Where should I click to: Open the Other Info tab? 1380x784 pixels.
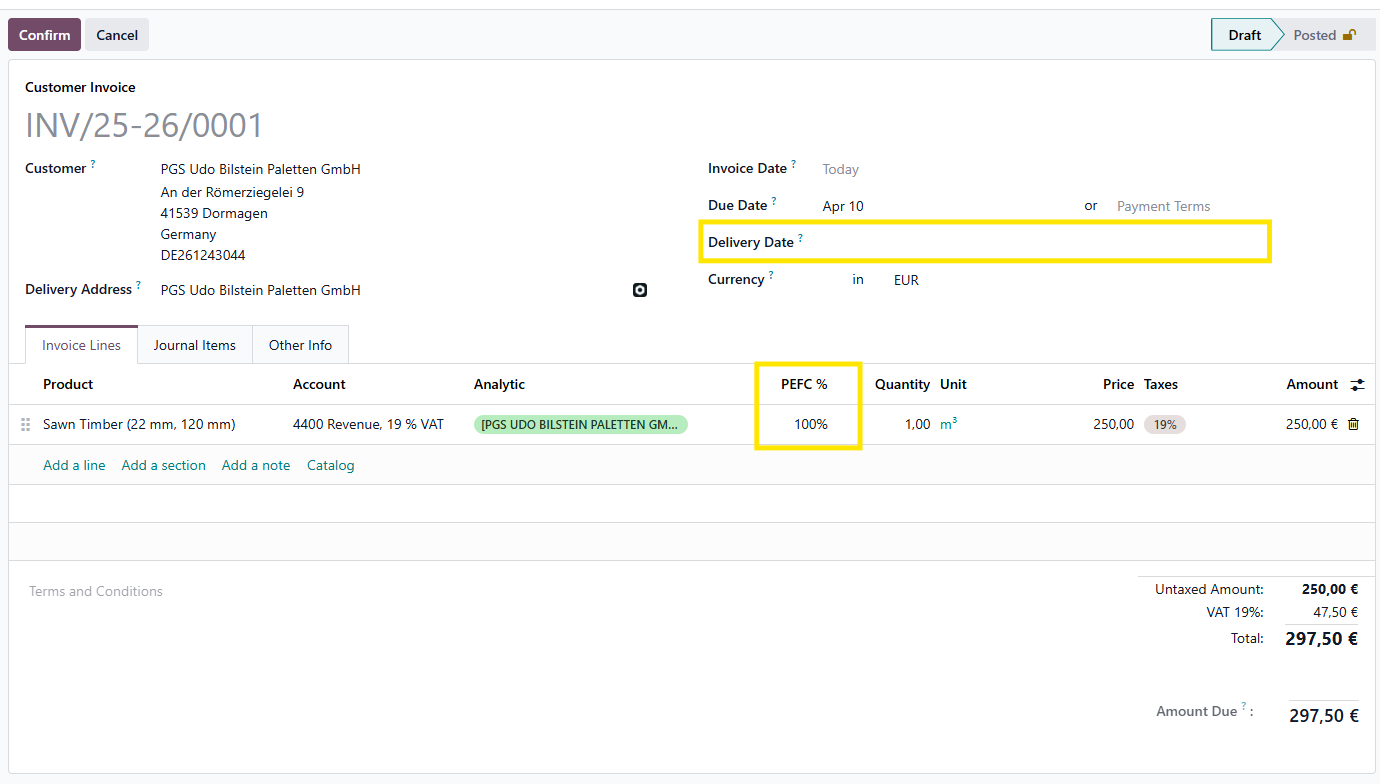point(300,345)
